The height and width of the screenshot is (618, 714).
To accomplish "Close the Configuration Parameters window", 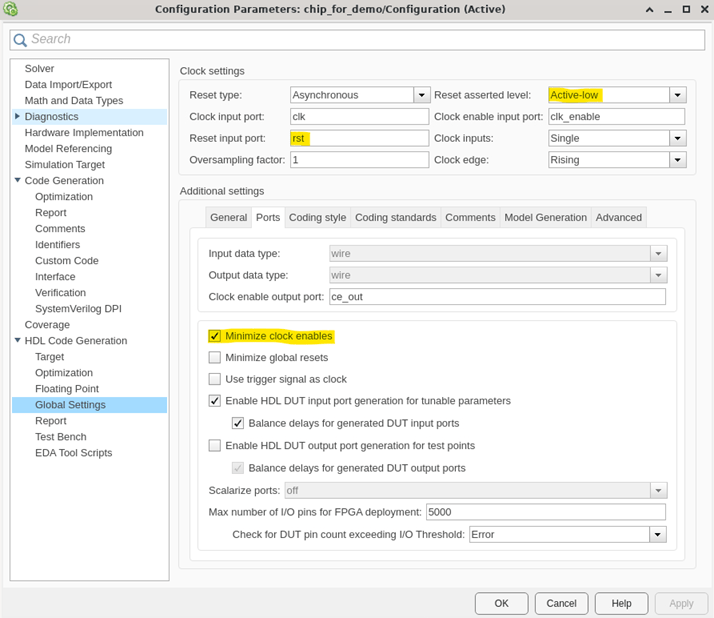I will [702, 9].
